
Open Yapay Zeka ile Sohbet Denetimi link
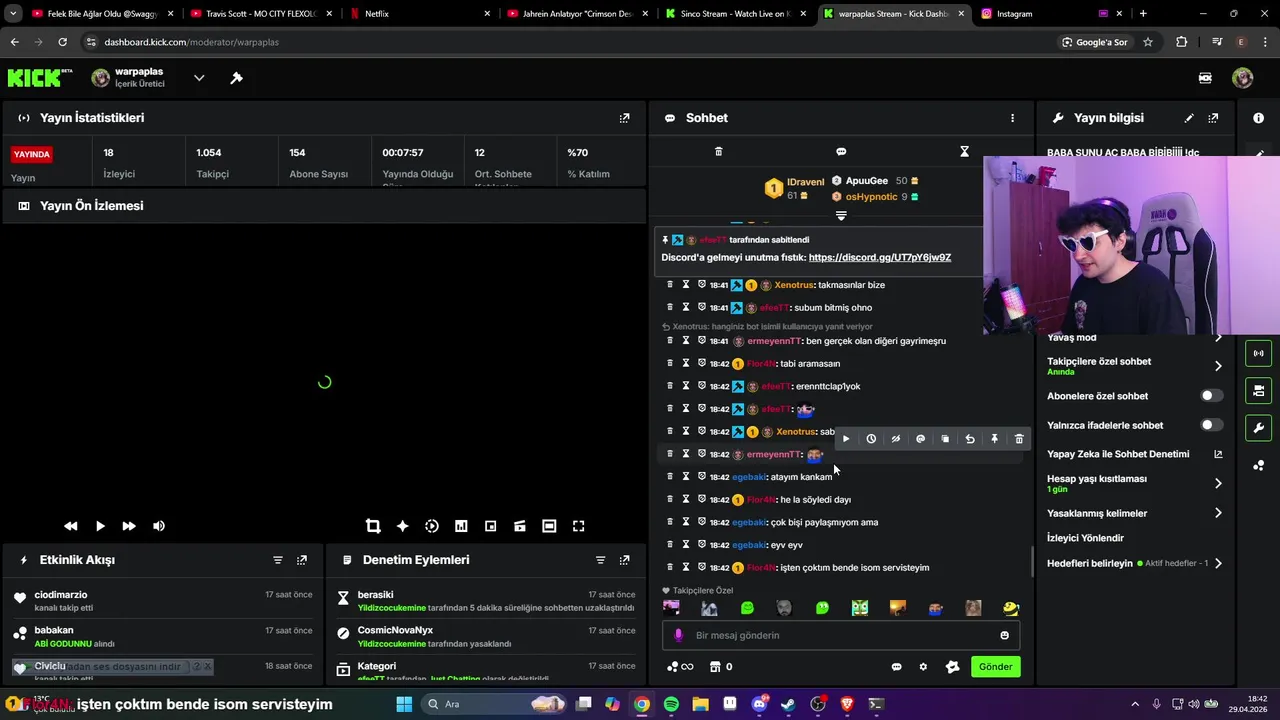1135,454
